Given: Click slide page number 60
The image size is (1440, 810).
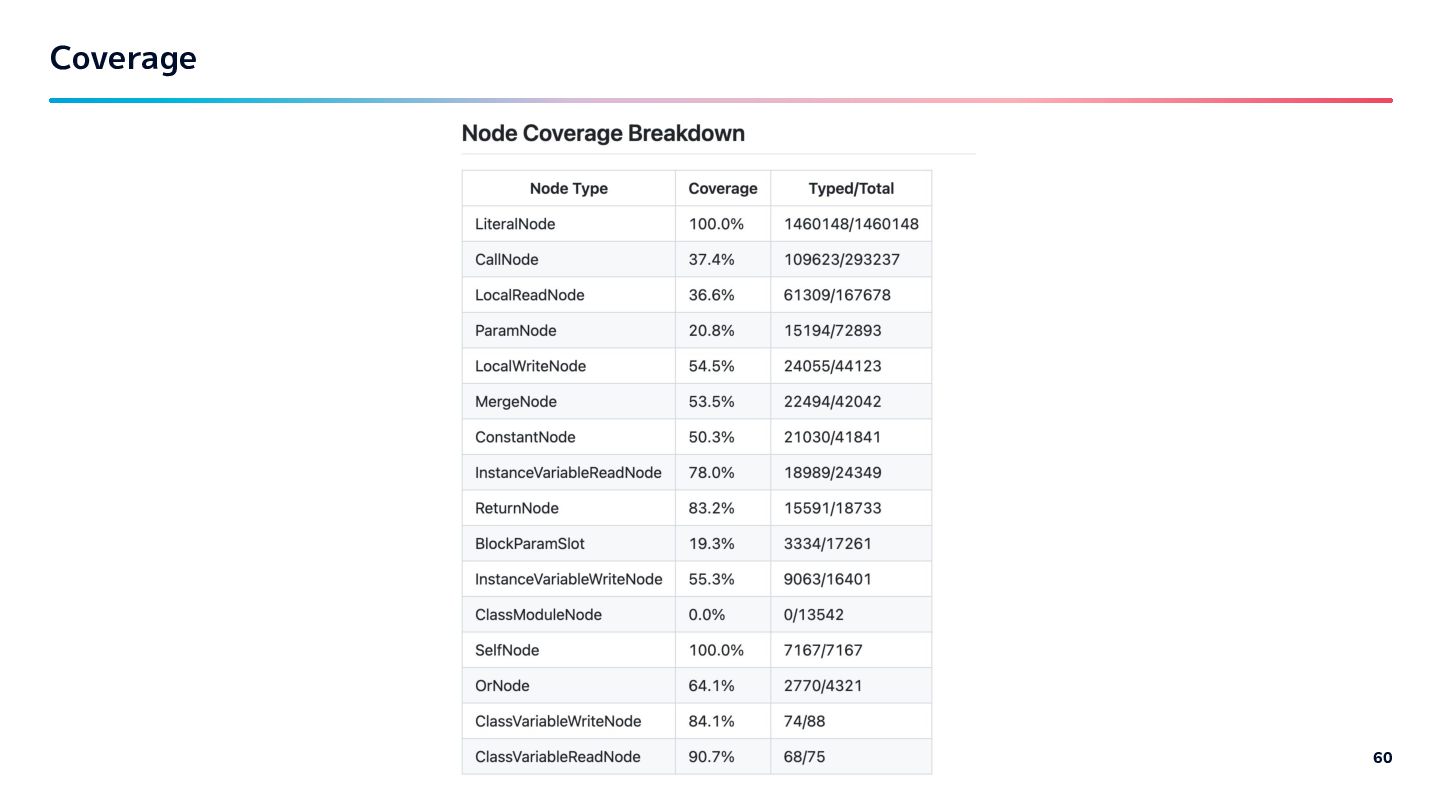Looking at the screenshot, I should [1382, 758].
